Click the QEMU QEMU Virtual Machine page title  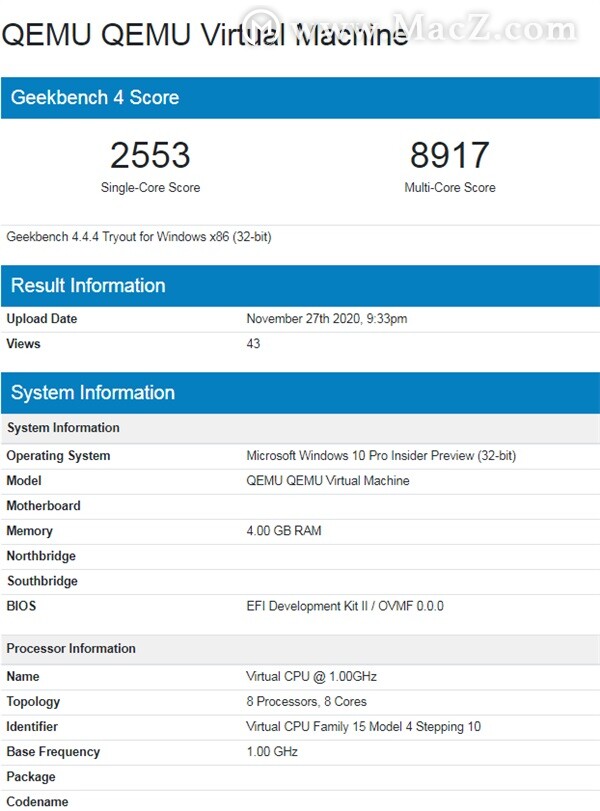[205, 35]
